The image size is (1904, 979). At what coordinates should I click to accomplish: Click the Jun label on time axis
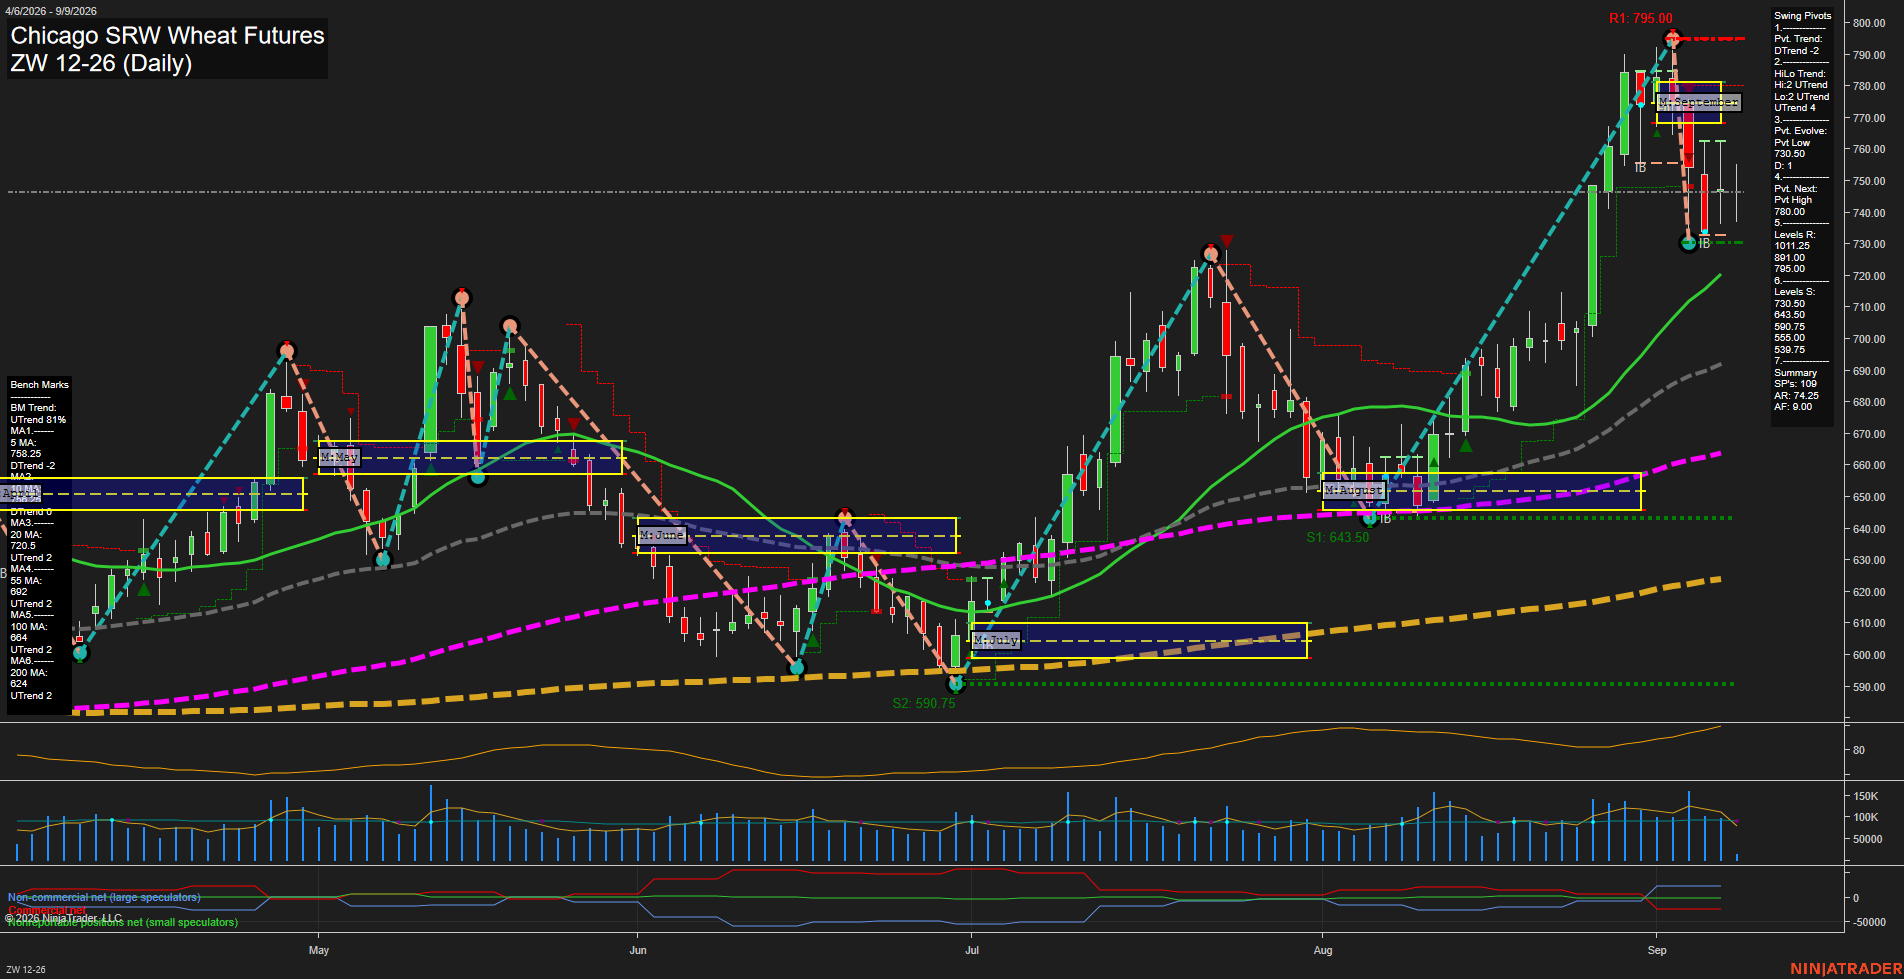coord(638,950)
